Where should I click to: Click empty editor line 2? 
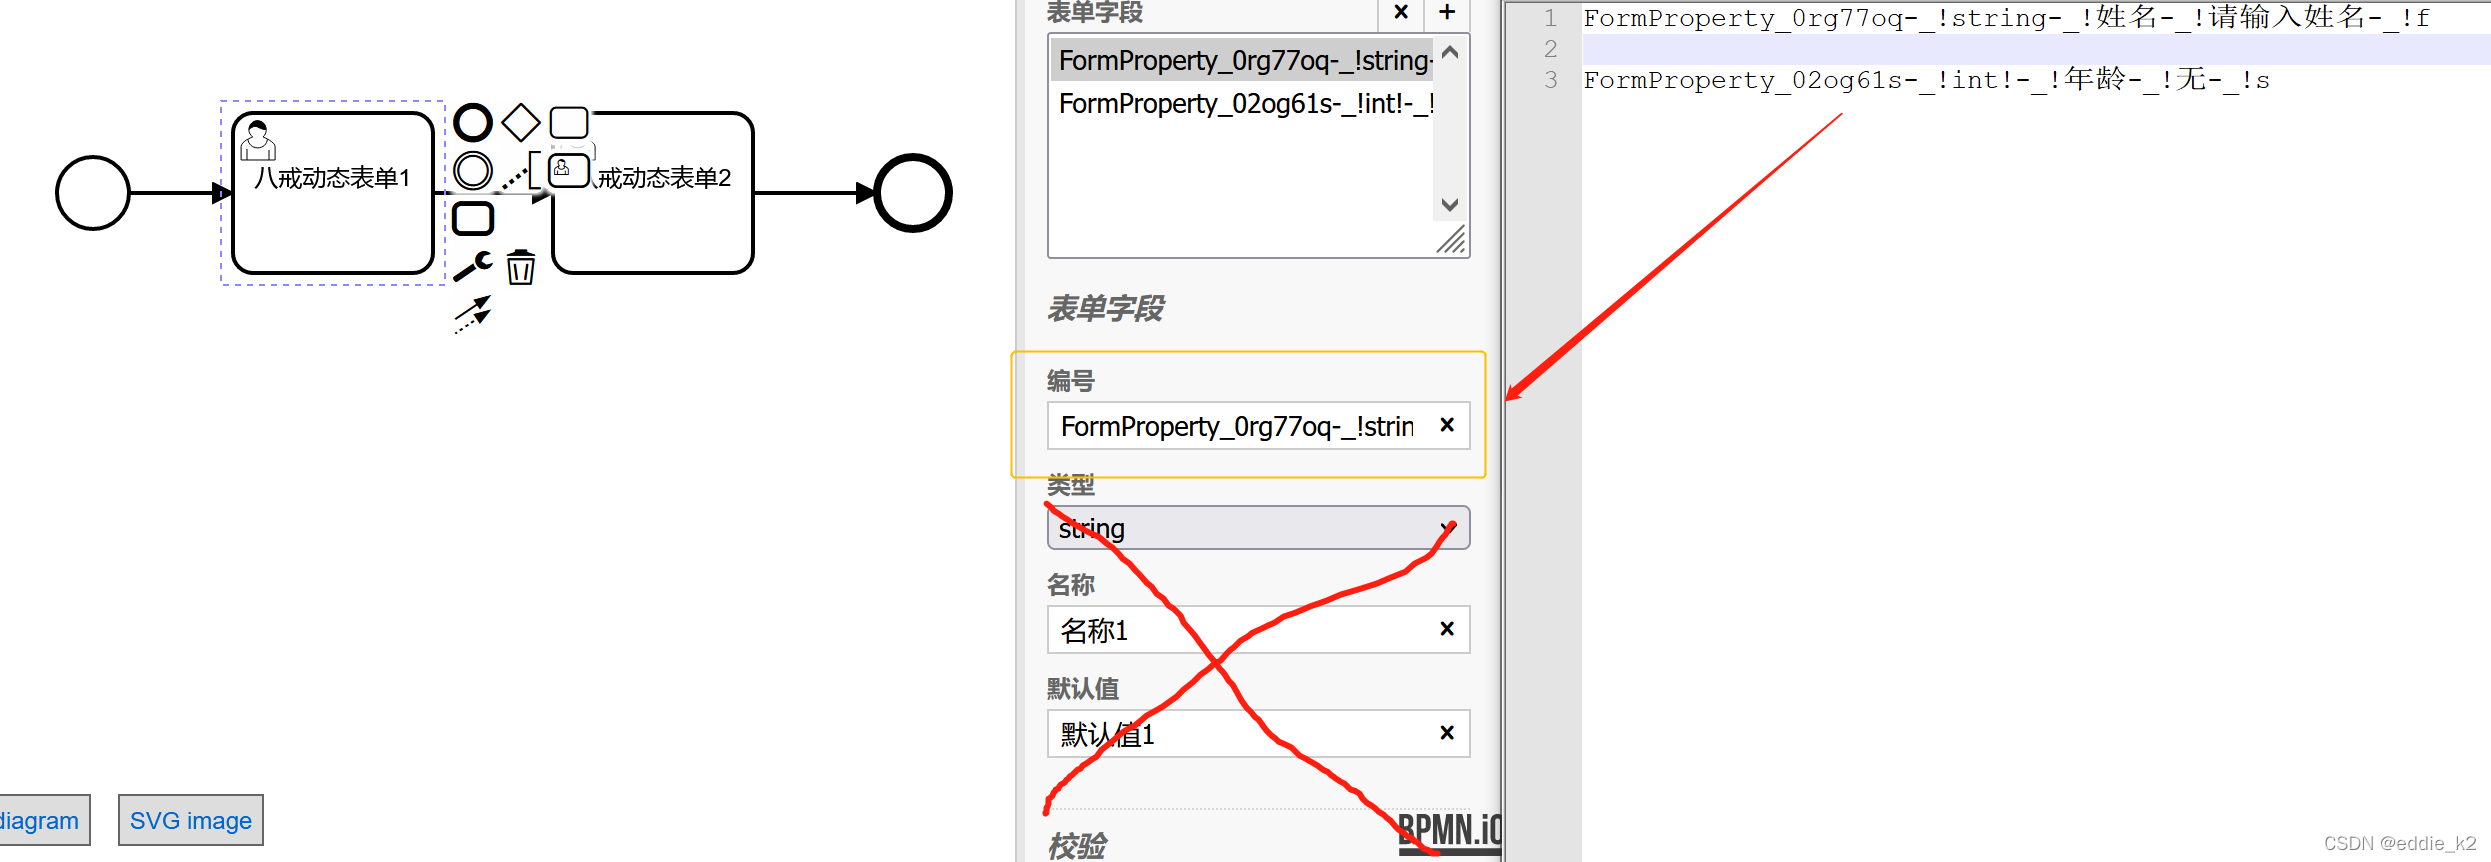coord(2036,49)
